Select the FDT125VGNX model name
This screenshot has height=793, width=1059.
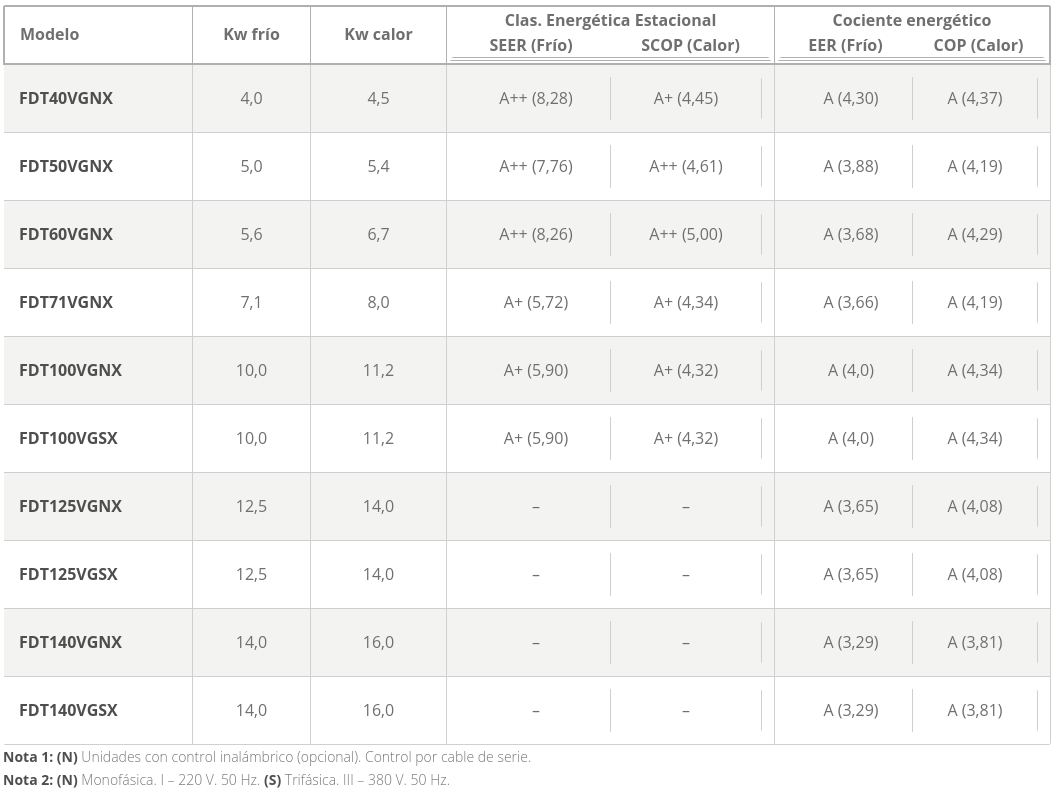71,507
